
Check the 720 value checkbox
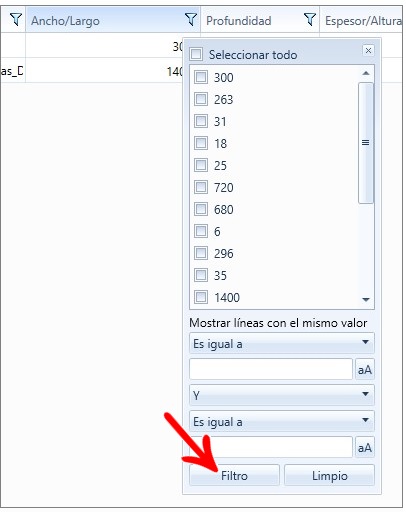pos(201,187)
